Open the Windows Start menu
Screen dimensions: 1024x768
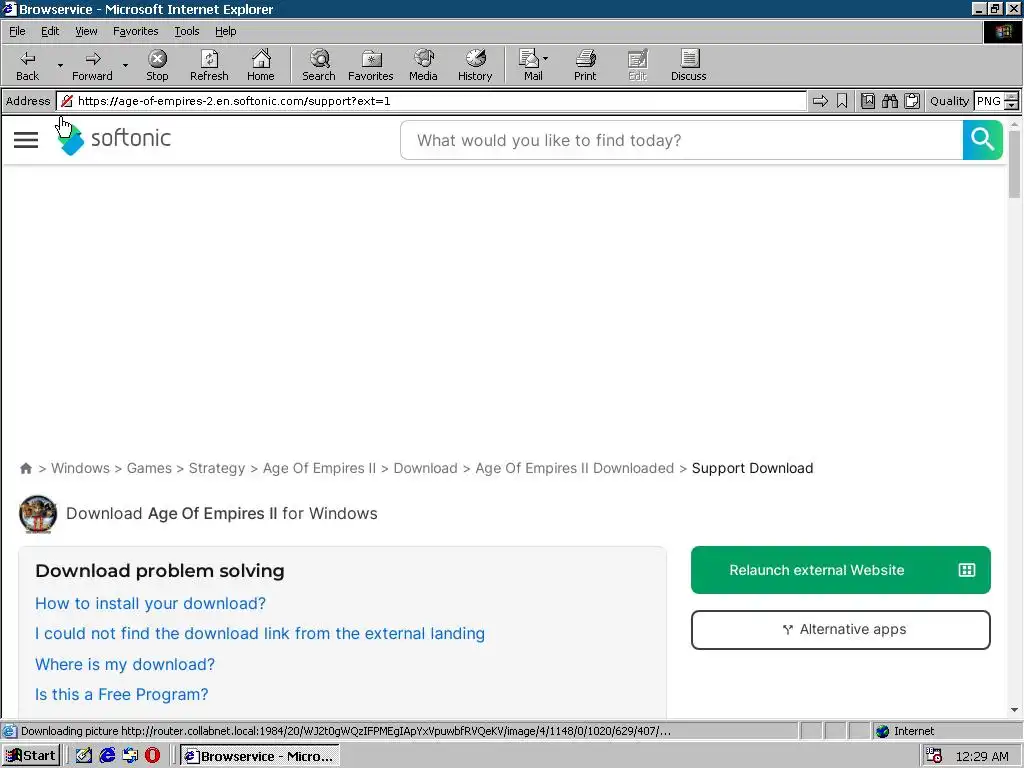31,756
